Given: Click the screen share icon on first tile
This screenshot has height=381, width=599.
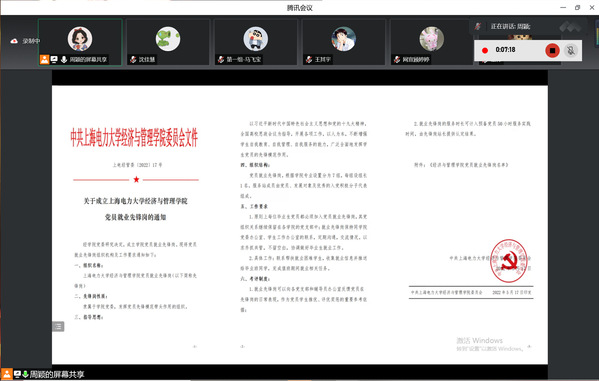Looking at the screenshot, I should (x=54, y=60).
